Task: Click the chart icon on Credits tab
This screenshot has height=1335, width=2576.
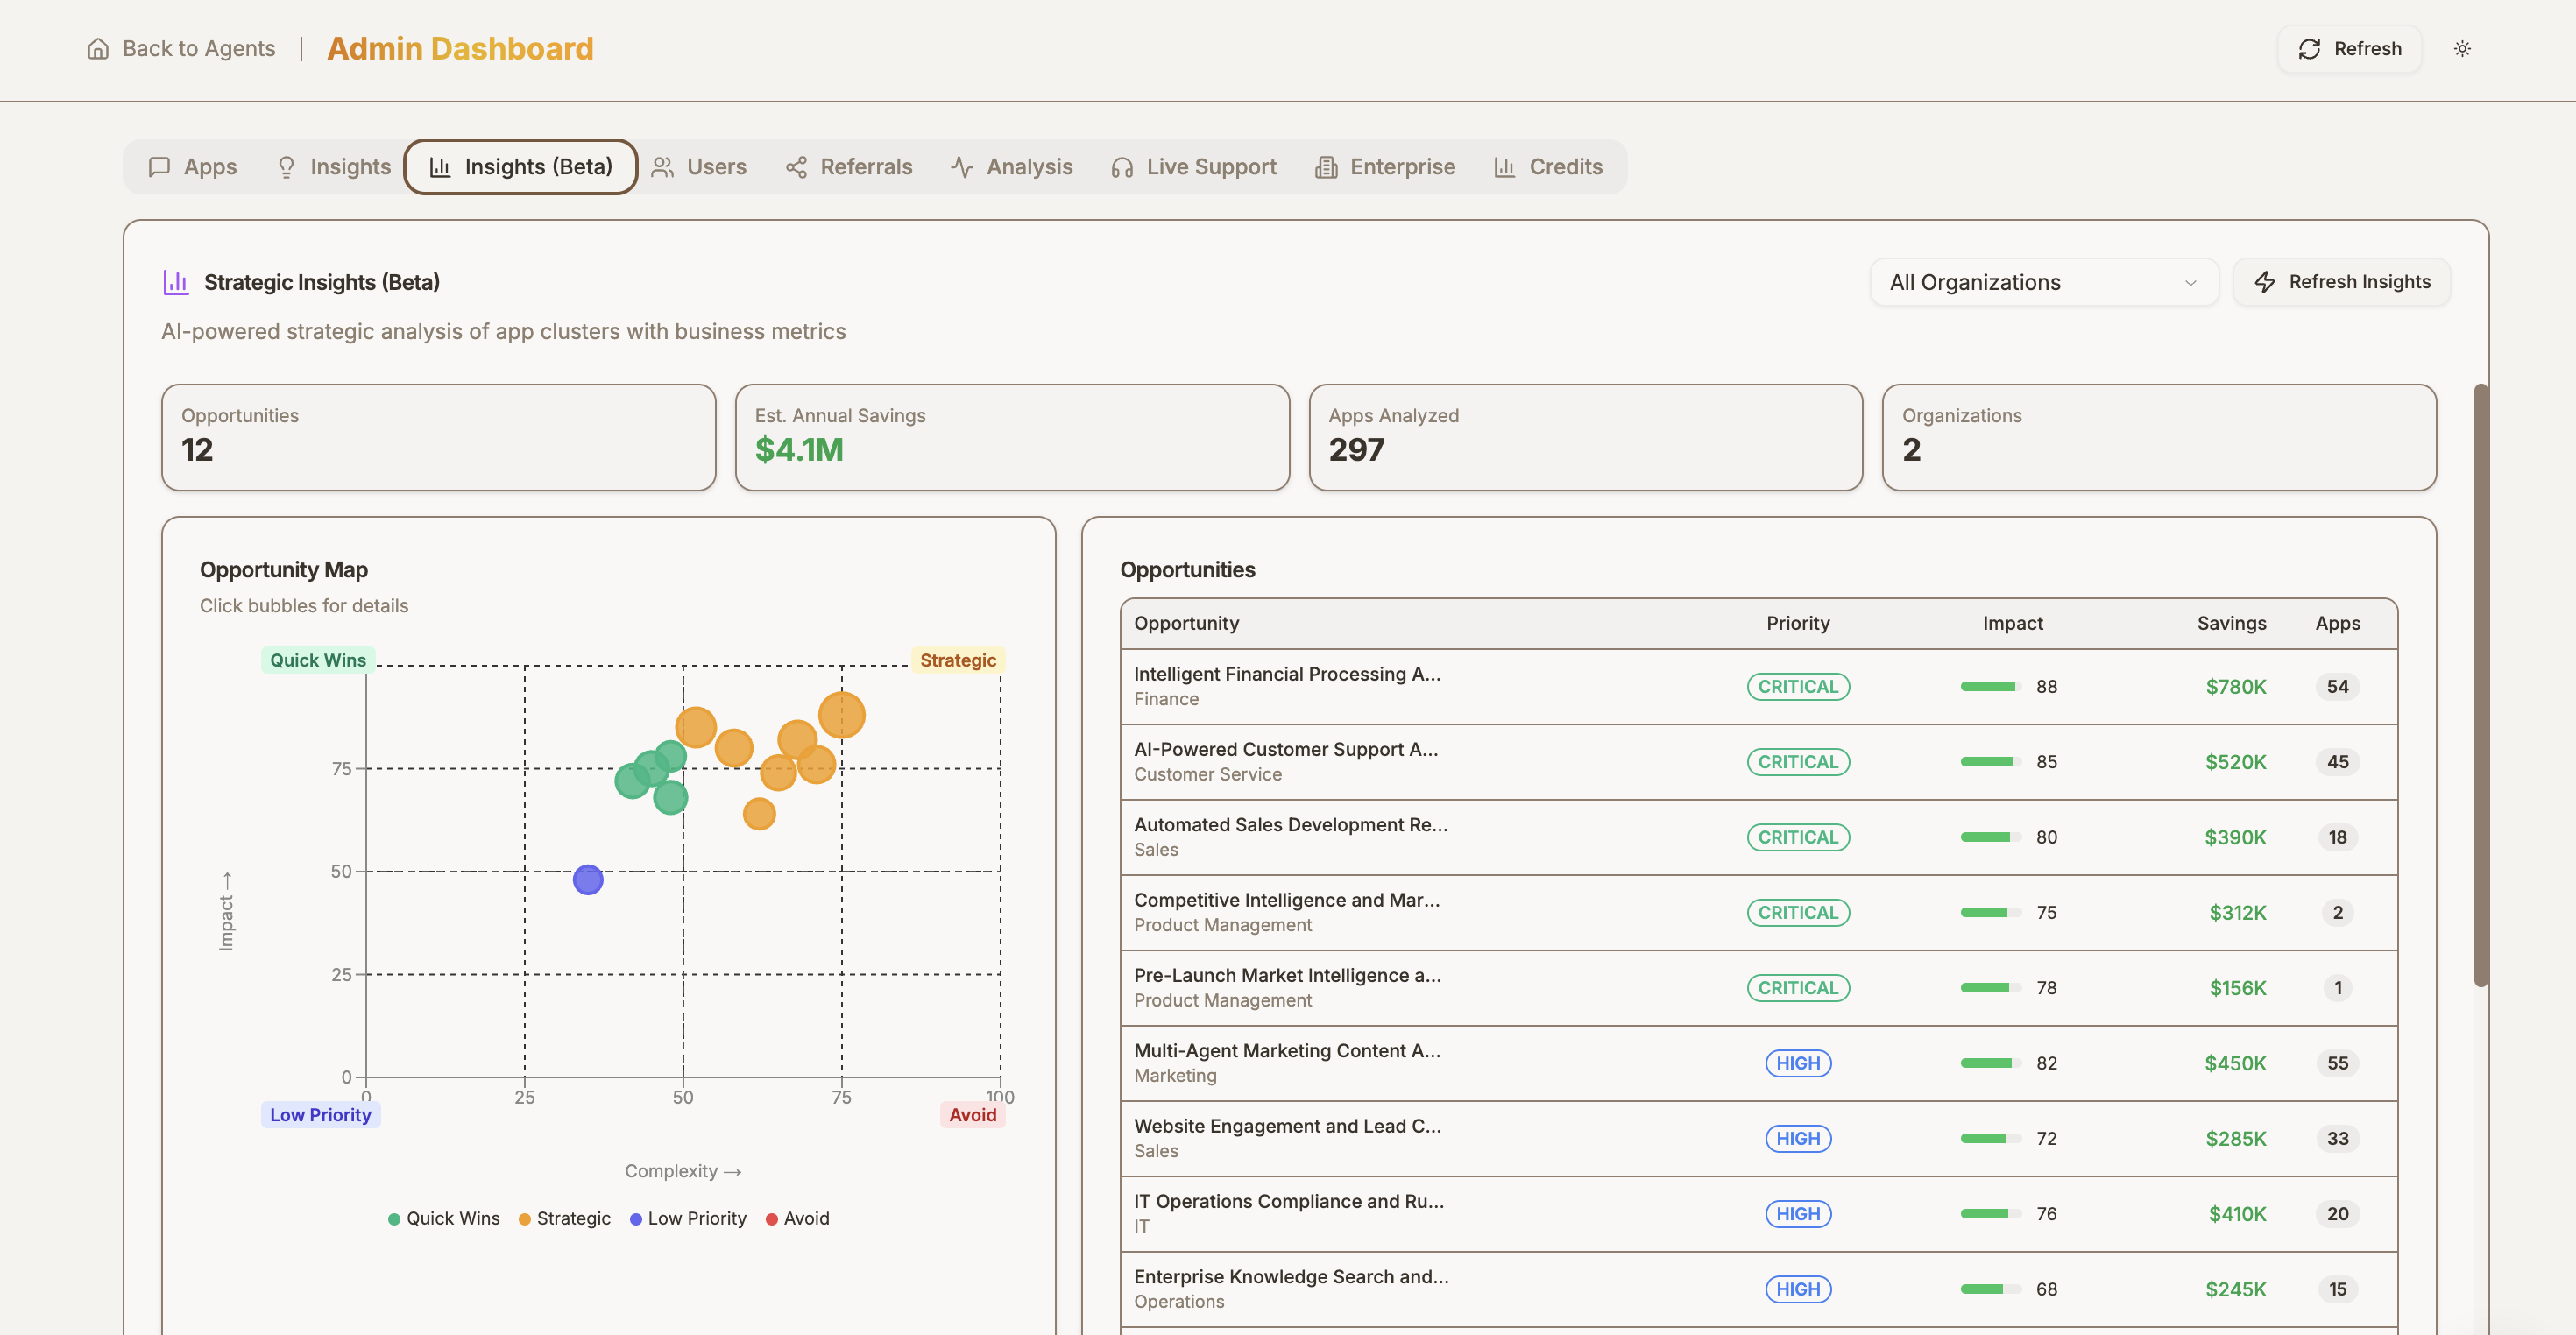Action: click(x=1505, y=167)
